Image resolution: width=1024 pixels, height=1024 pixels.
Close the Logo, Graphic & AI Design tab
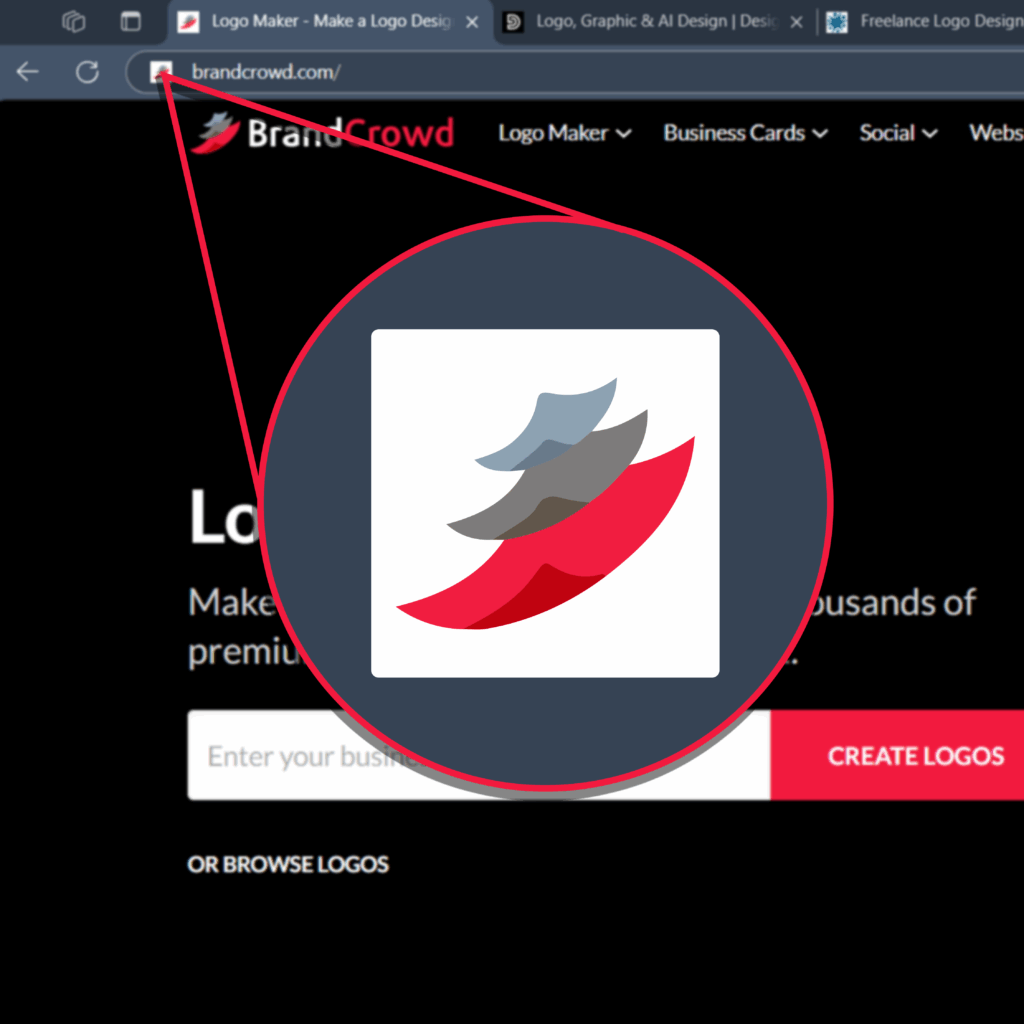[x=797, y=21]
